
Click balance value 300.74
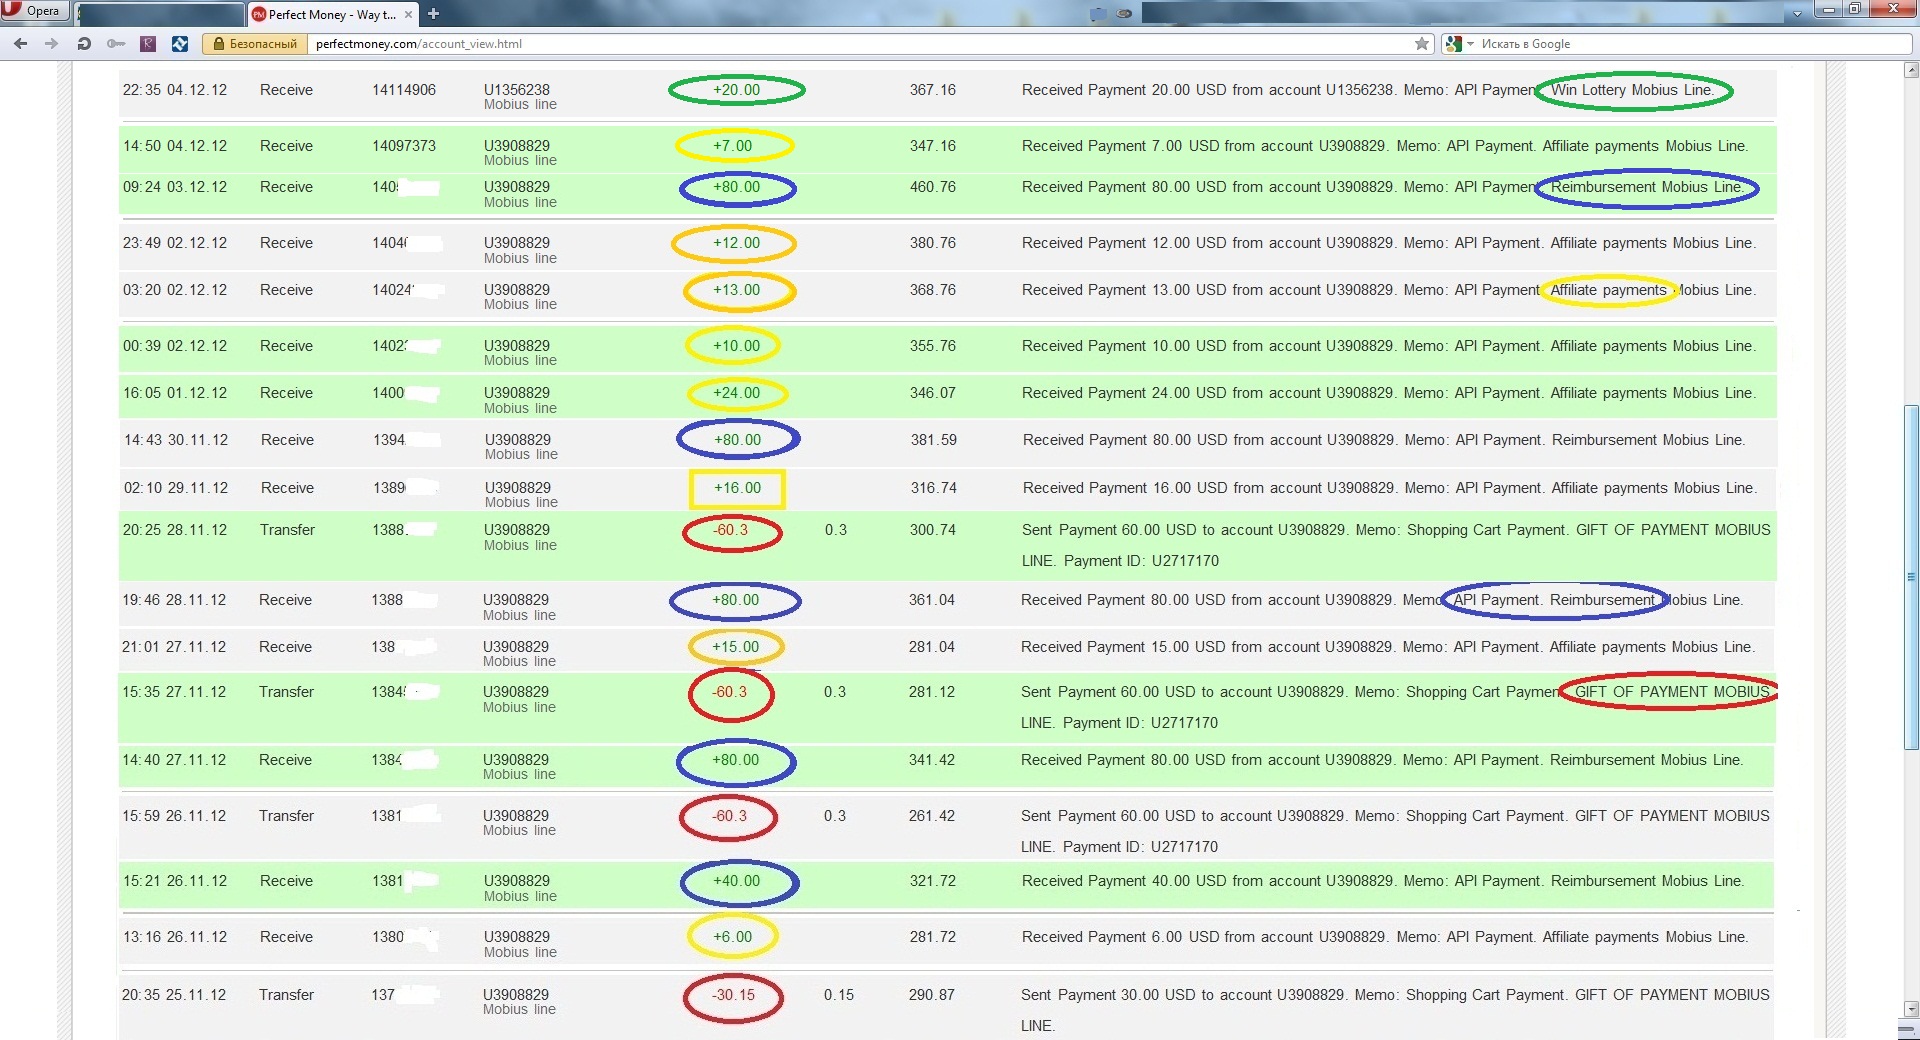pyautogui.click(x=933, y=530)
